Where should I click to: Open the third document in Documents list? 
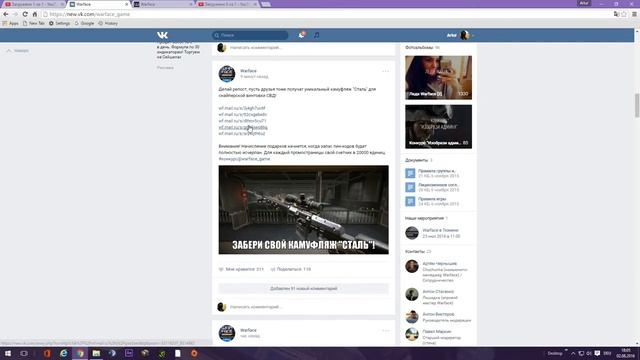pyautogui.click(x=433, y=201)
